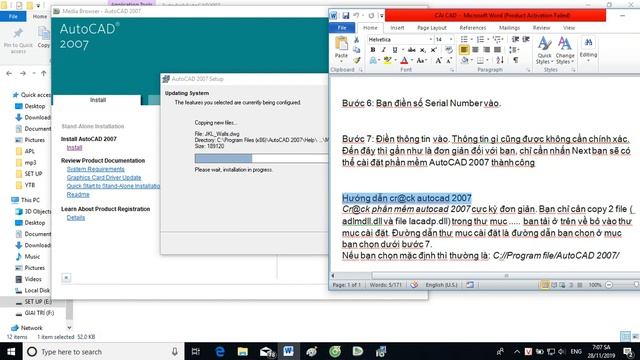Click the Word zoom out minus button
The image size is (640, 360).
[x=609, y=285]
